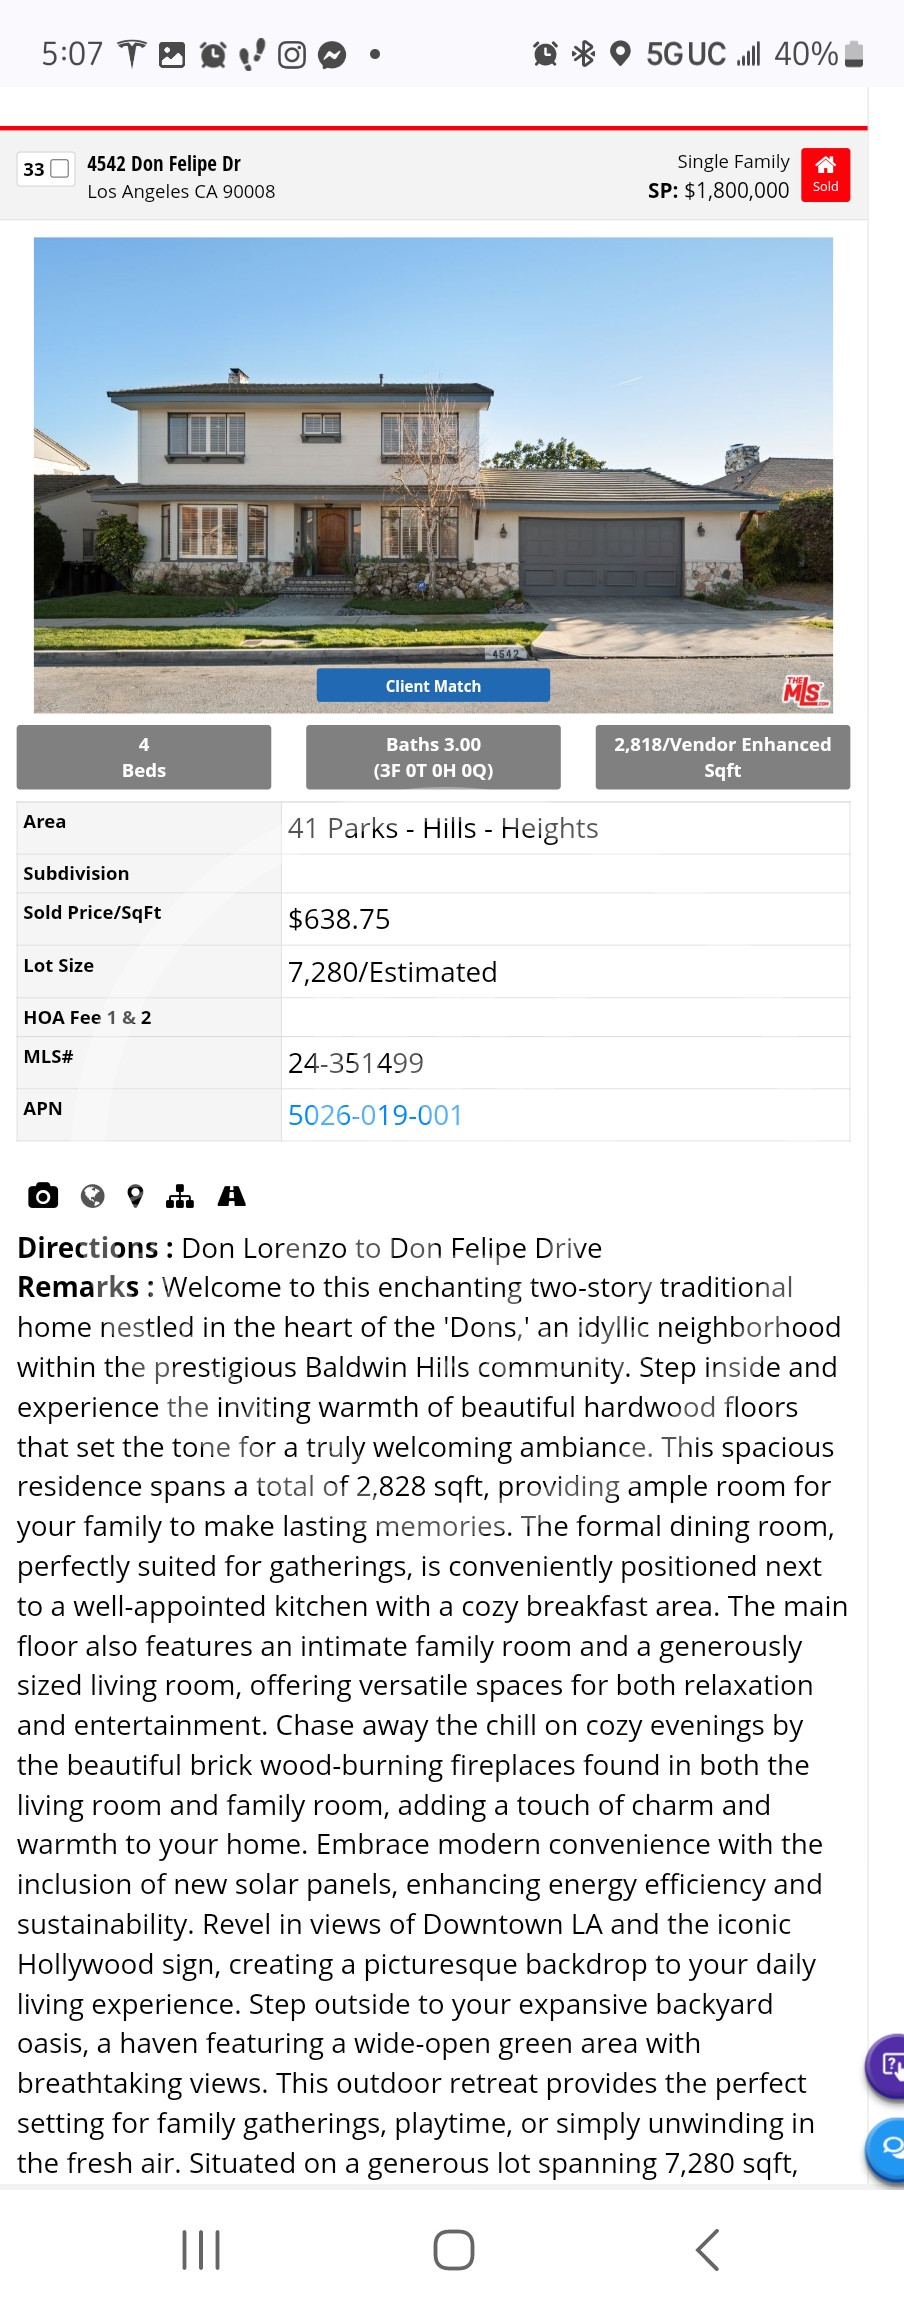Select the Baths 3.00 tile
The height and width of the screenshot is (2316, 904).
433,757
